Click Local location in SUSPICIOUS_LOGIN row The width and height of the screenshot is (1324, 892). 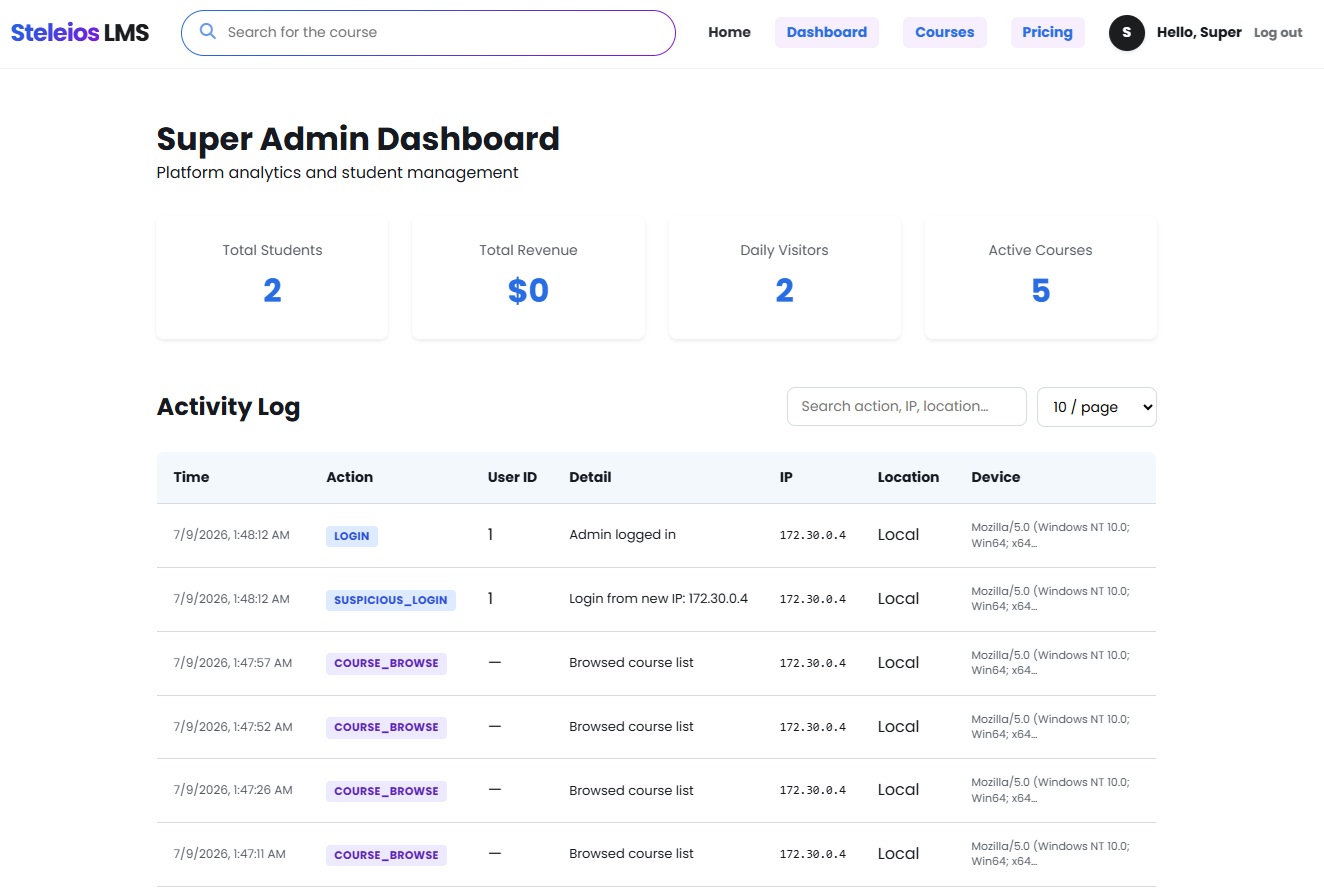898,598
